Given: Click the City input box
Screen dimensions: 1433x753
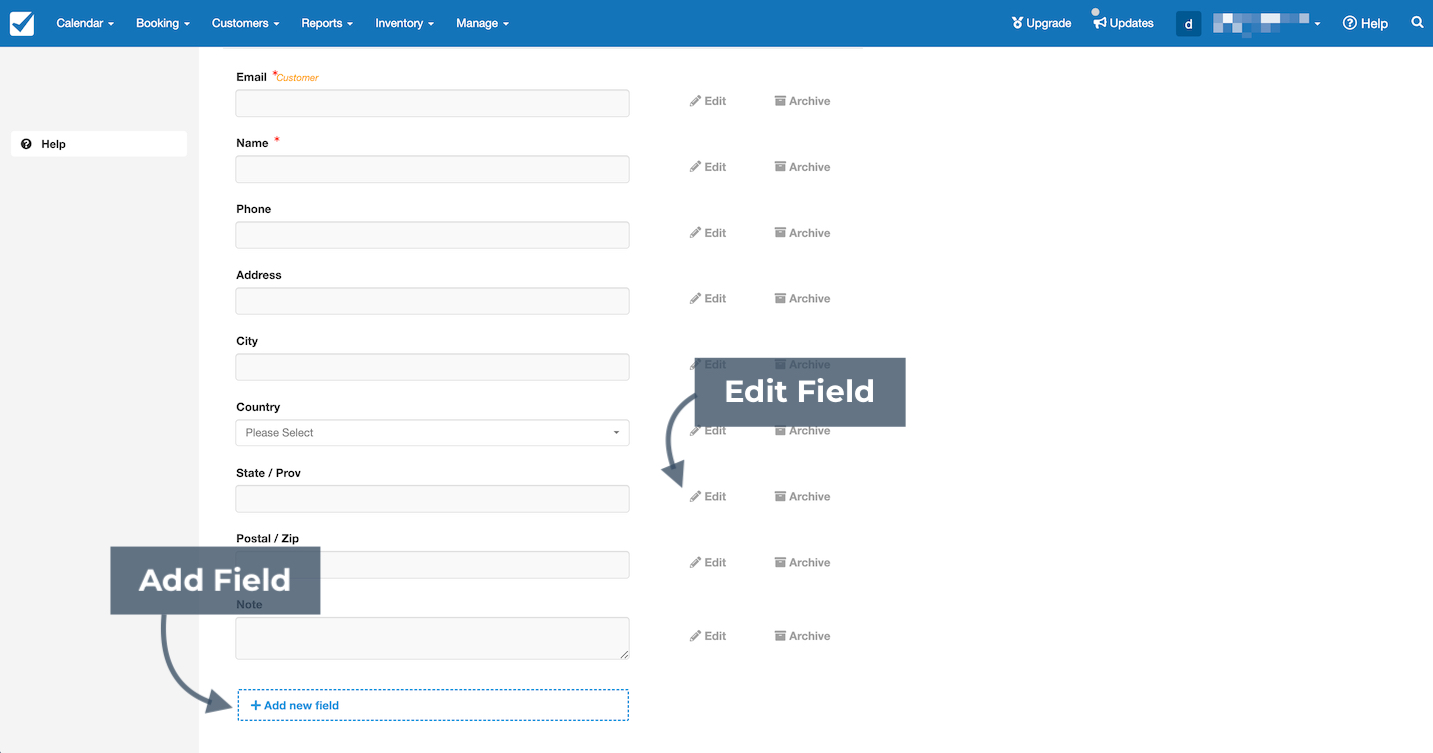Looking at the screenshot, I should (432, 367).
